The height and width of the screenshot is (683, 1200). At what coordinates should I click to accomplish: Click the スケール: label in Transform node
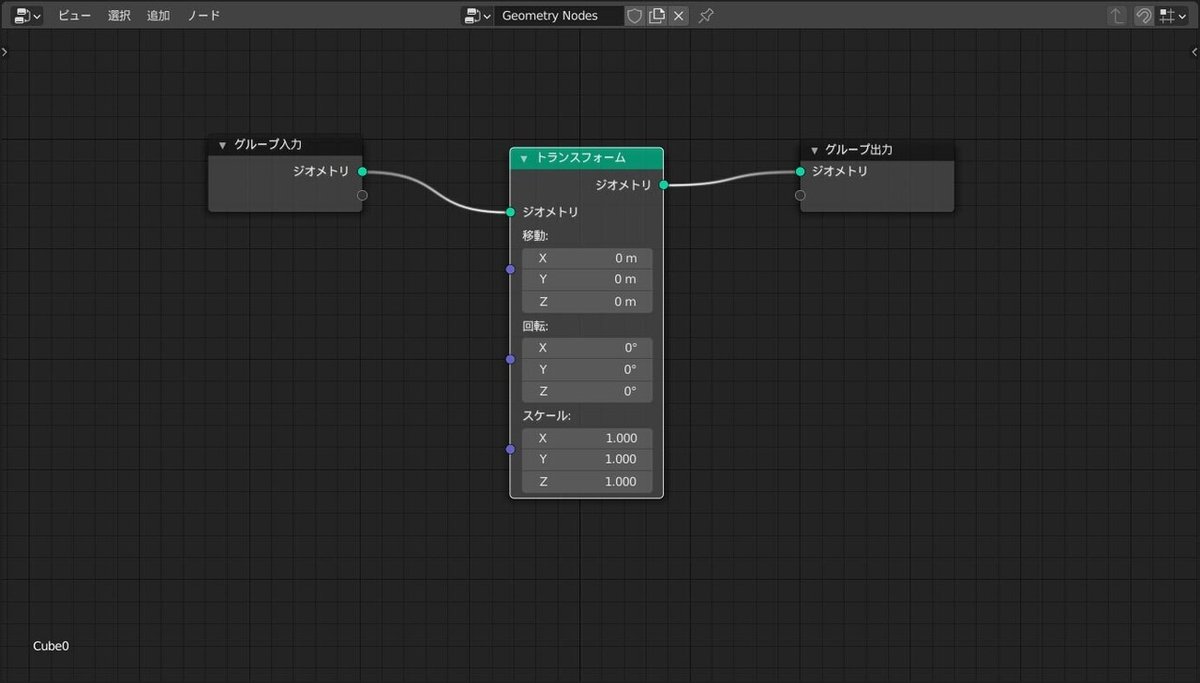(x=546, y=416)
